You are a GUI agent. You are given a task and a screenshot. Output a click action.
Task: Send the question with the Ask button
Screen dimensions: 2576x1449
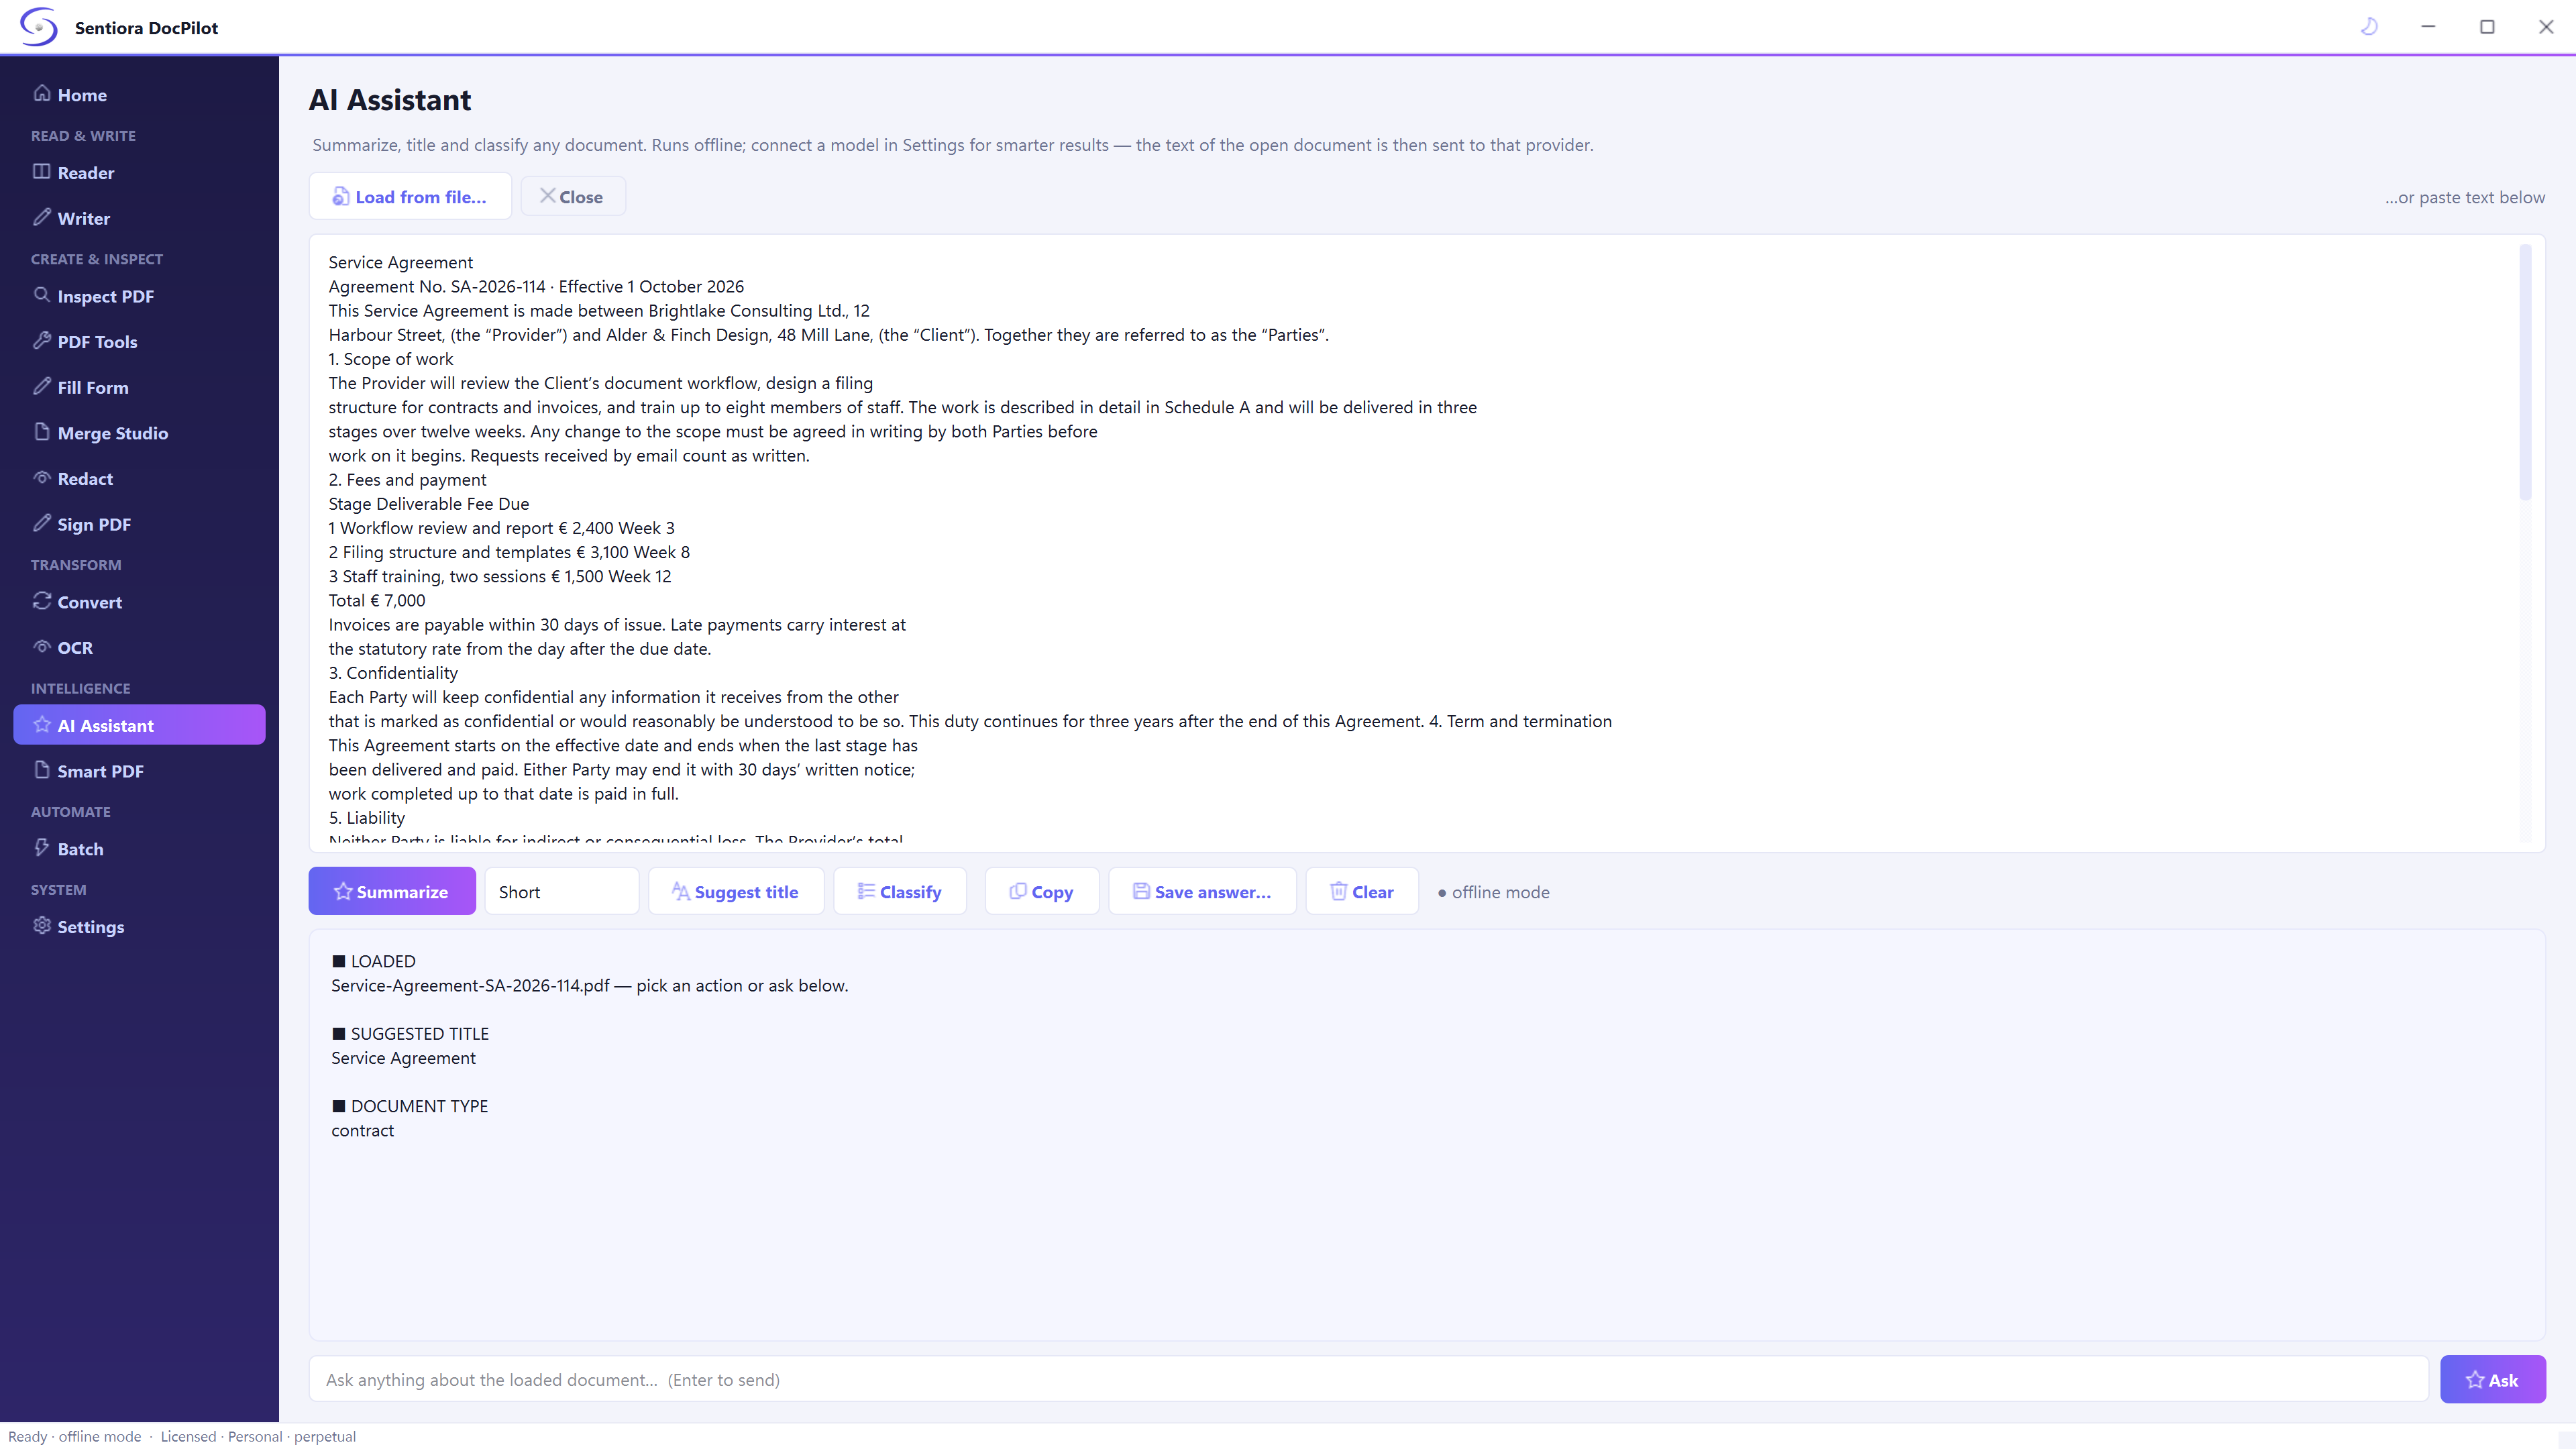click(x=2493, y=1379)
